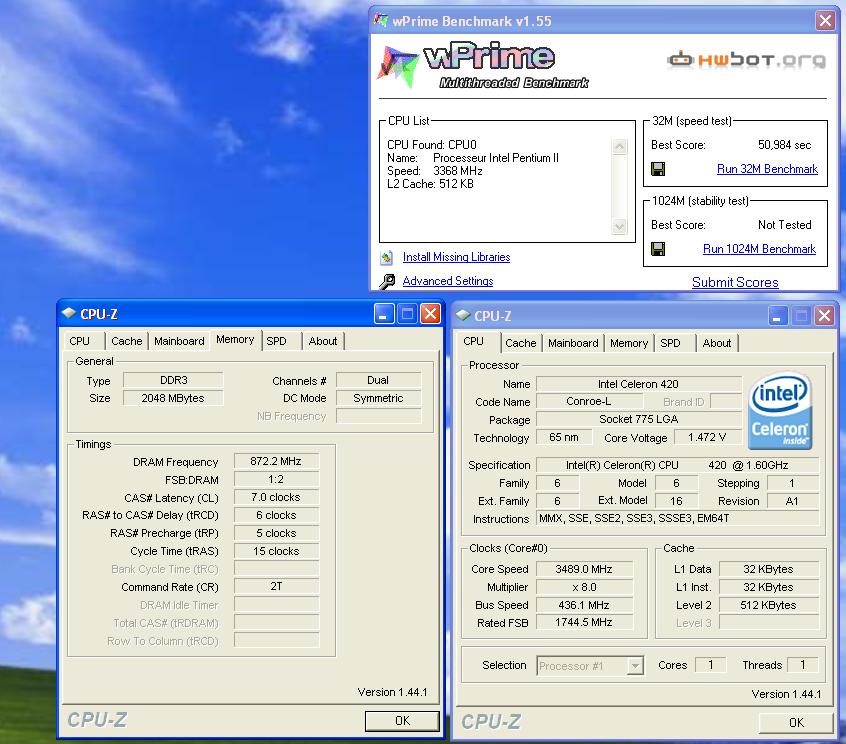Open Install Missing Libraries link
Image resolution: width=846 pixels, height=744 pixels.
click(456, 257)
